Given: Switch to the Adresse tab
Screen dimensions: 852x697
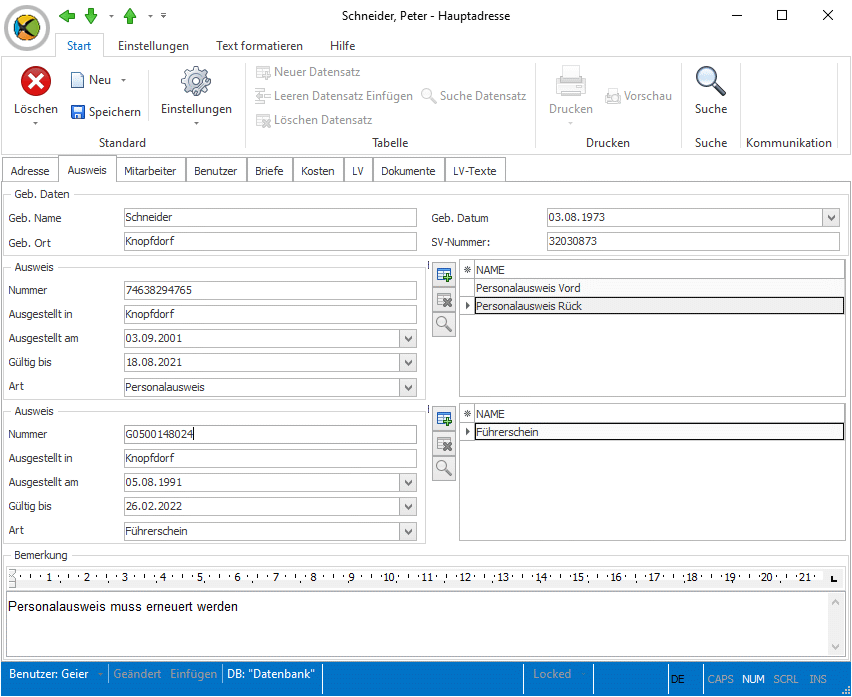Looking at the screenshot, I should [x=30, y=171].
